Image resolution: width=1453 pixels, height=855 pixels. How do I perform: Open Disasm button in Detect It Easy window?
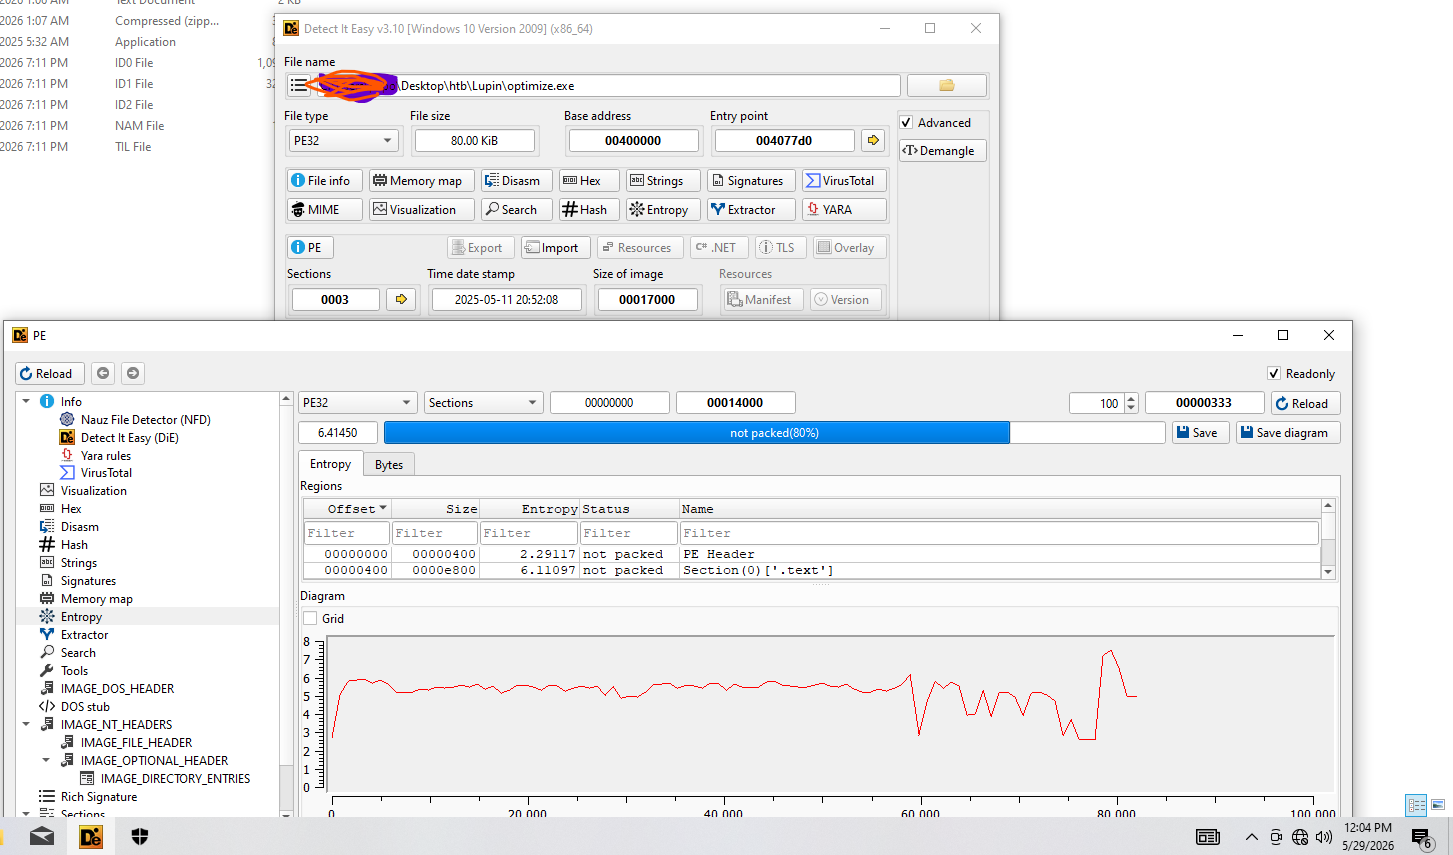(x=516, y=181)
